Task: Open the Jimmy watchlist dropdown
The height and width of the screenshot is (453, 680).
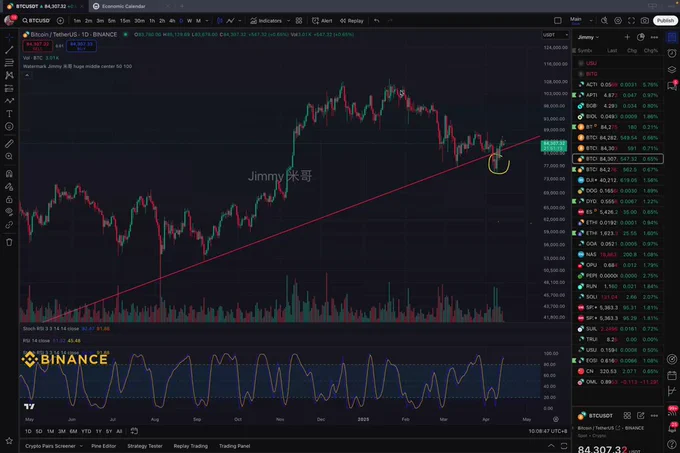Action: [x=588, y=37]
